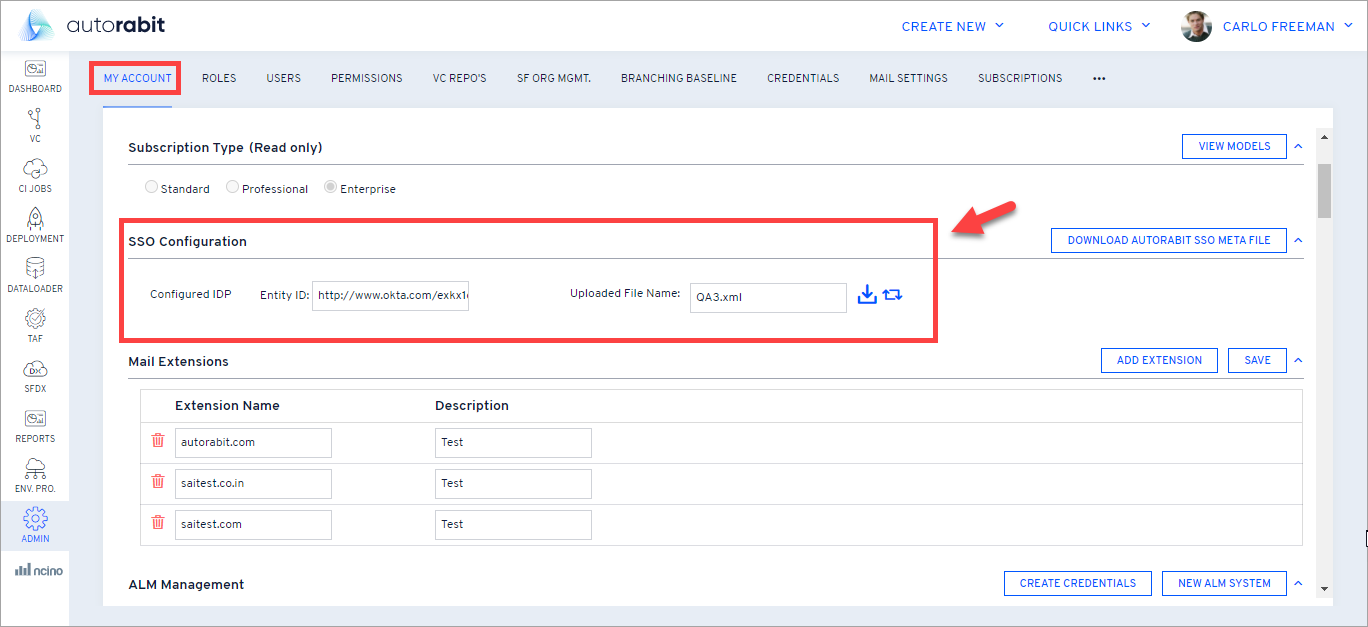
Task: Click the vertical scrollbar thumb
Action: pos(1324,190)
